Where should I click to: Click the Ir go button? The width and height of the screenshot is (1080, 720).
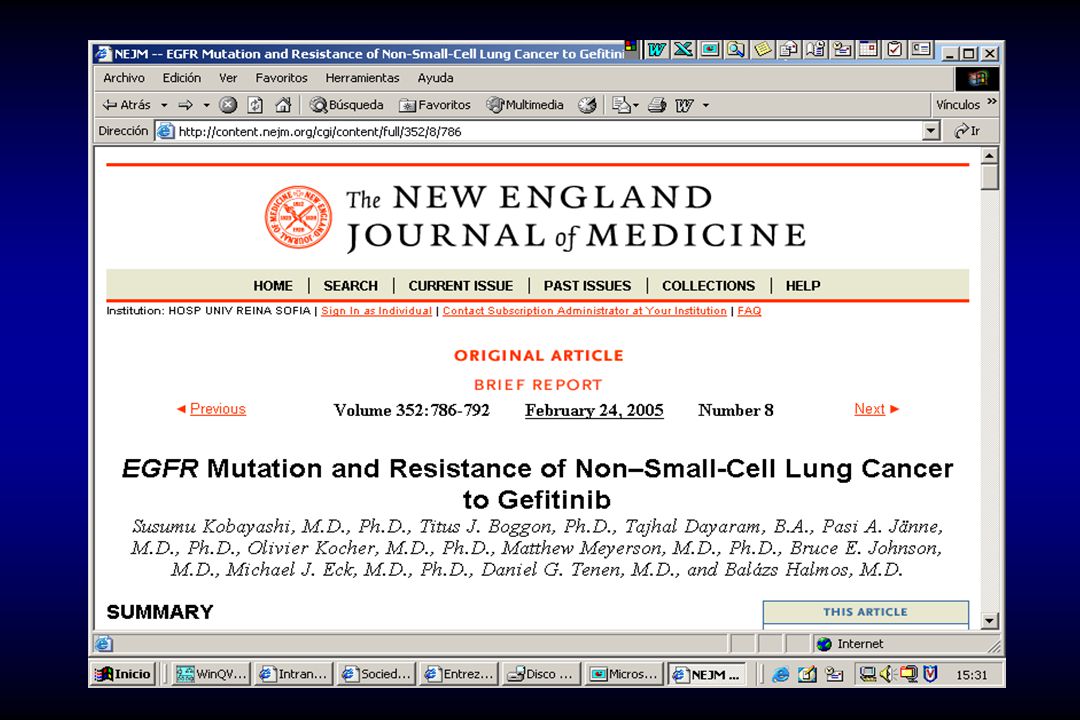click(967, 130)
